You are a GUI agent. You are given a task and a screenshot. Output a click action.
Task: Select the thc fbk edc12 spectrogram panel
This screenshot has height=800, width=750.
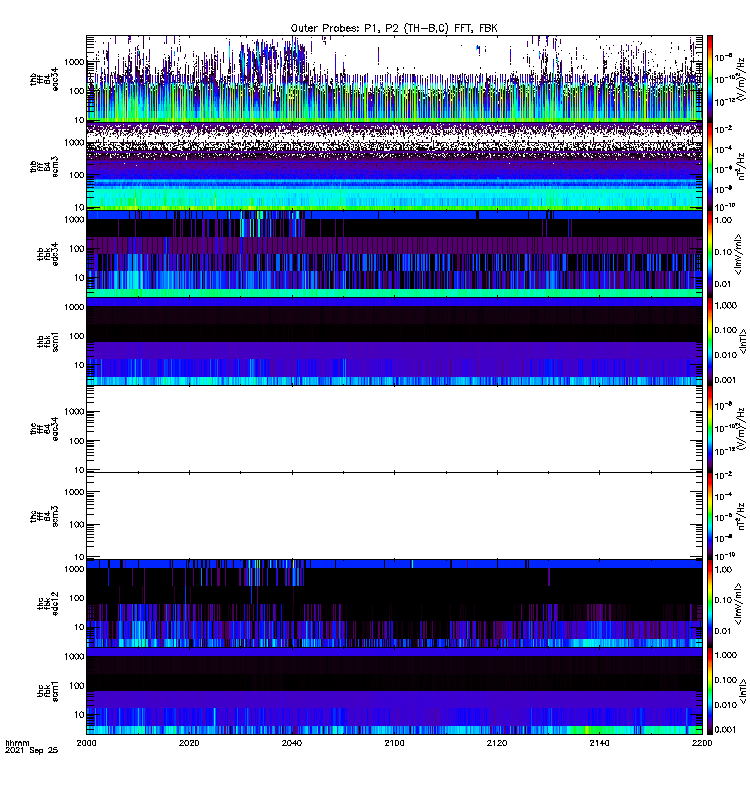(394, 604)
